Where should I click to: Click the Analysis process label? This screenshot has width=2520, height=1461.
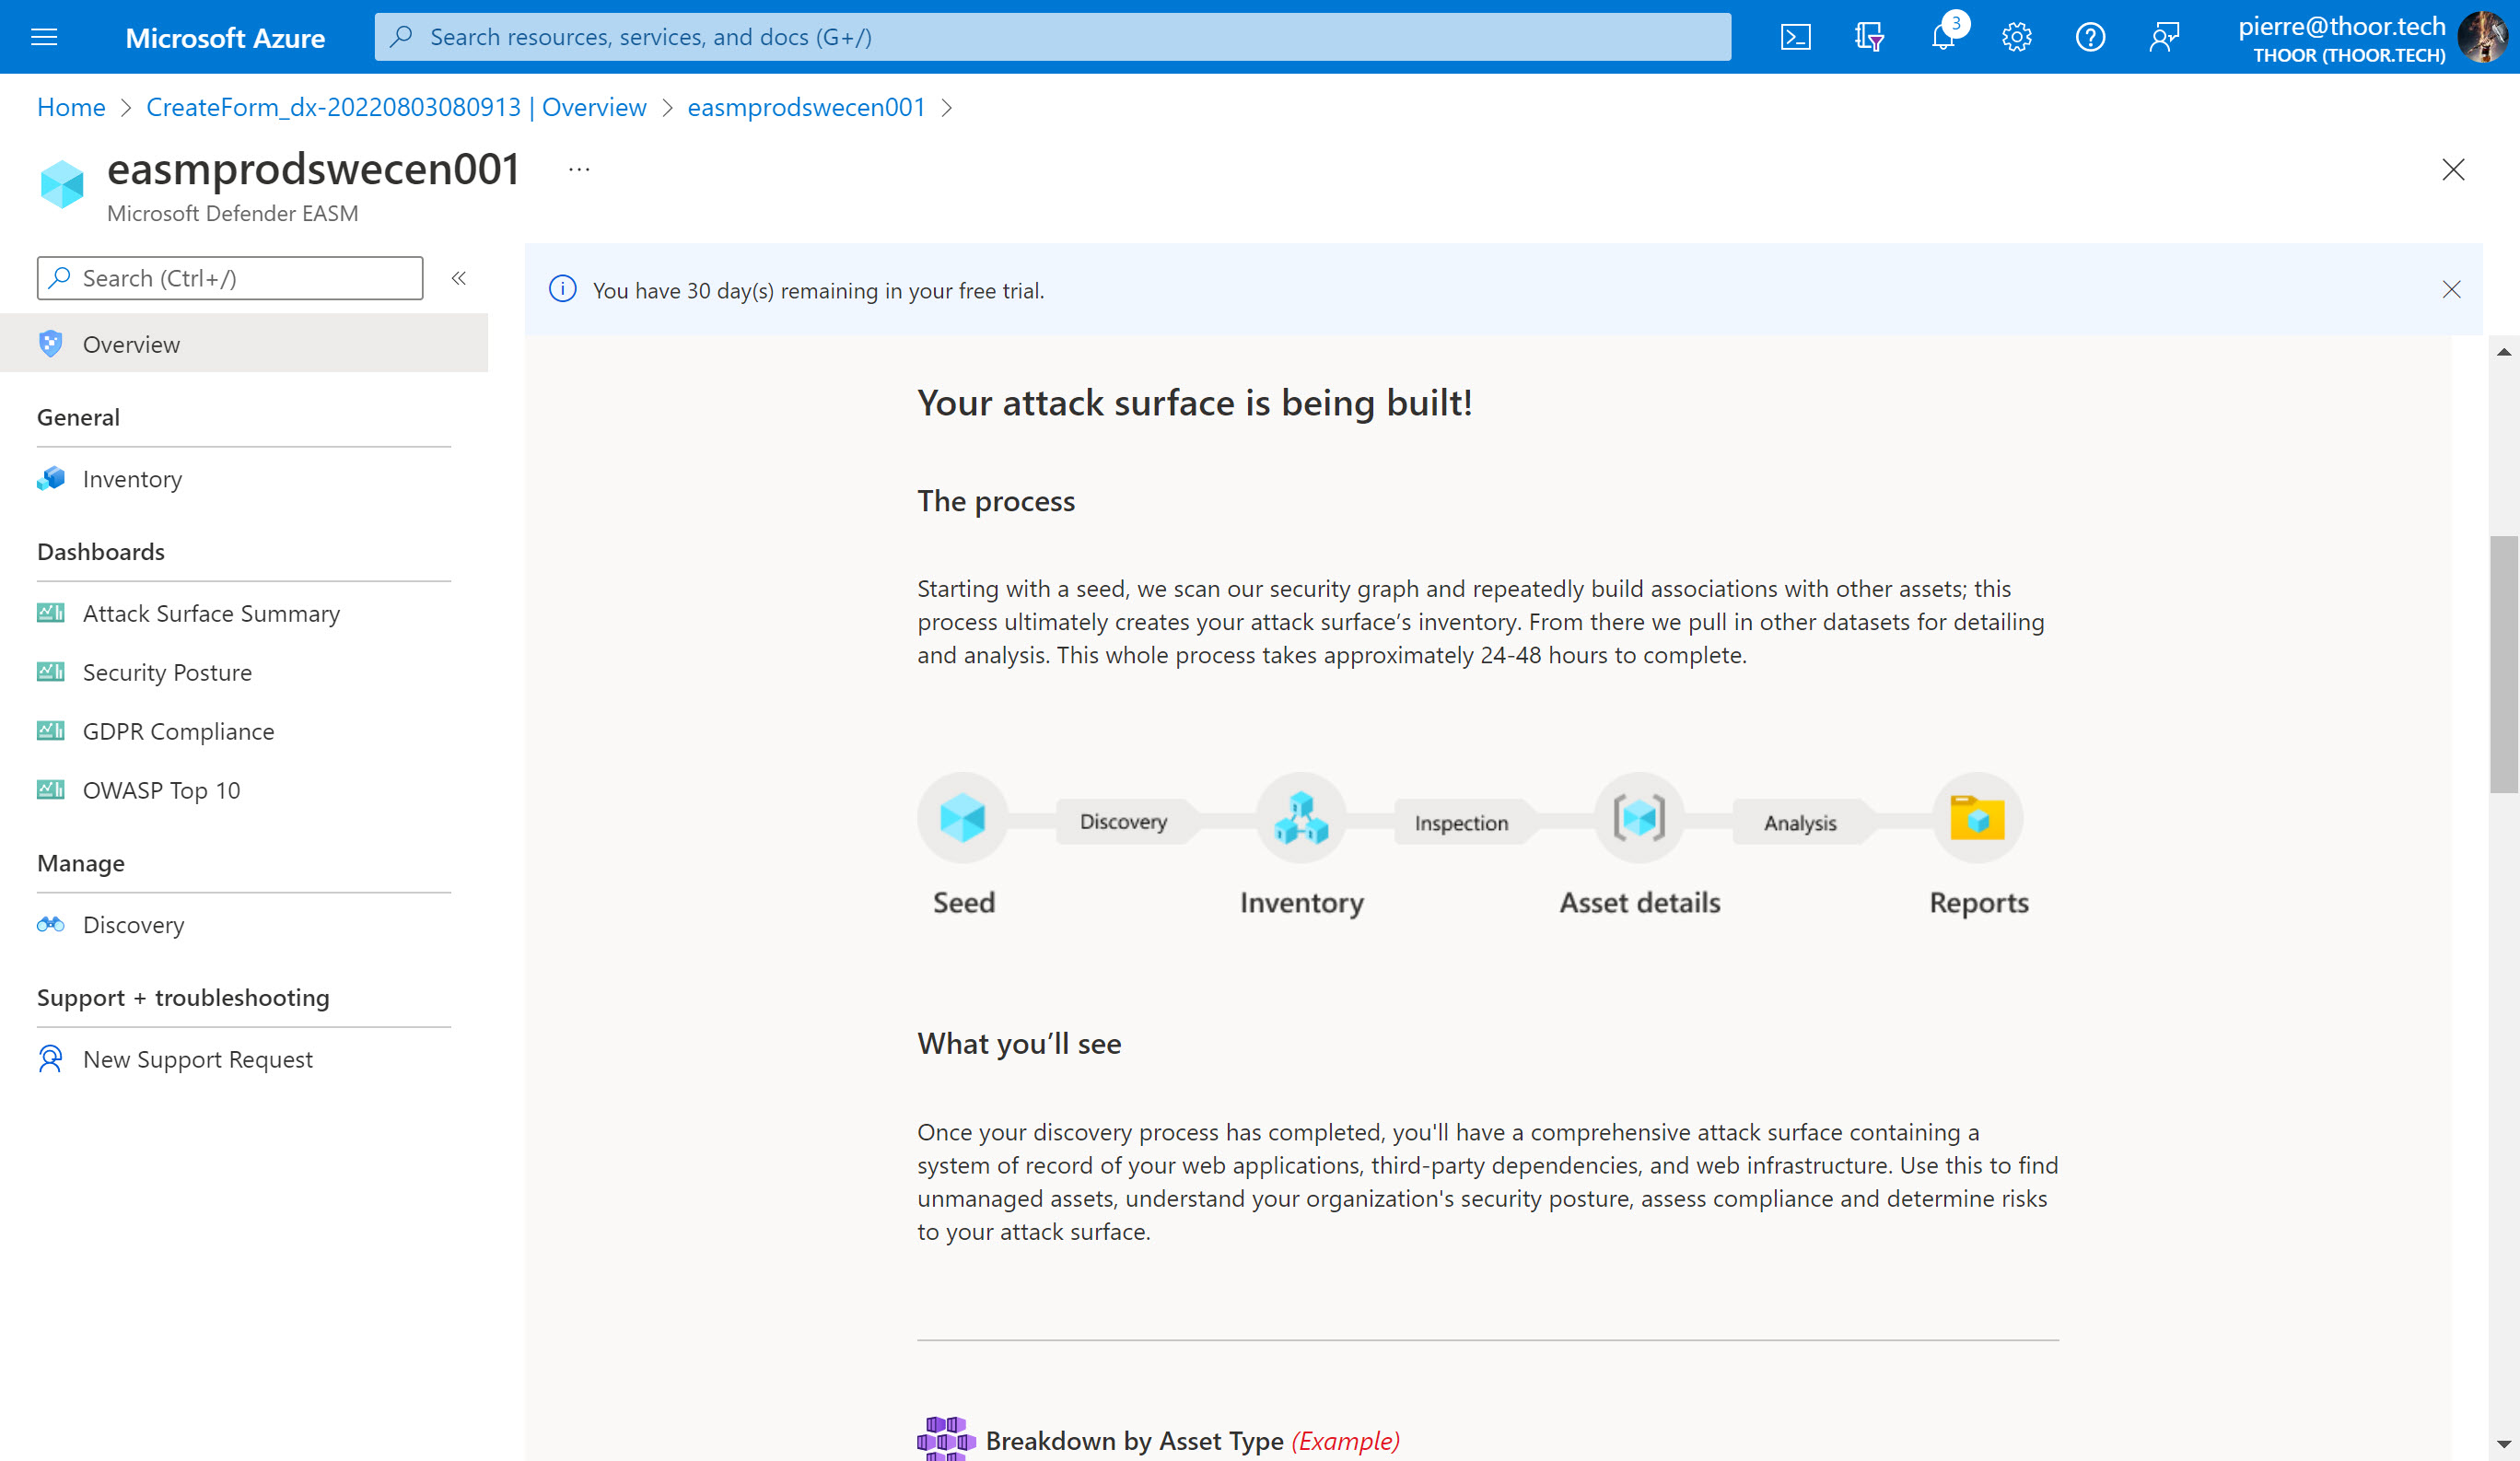1800,823
